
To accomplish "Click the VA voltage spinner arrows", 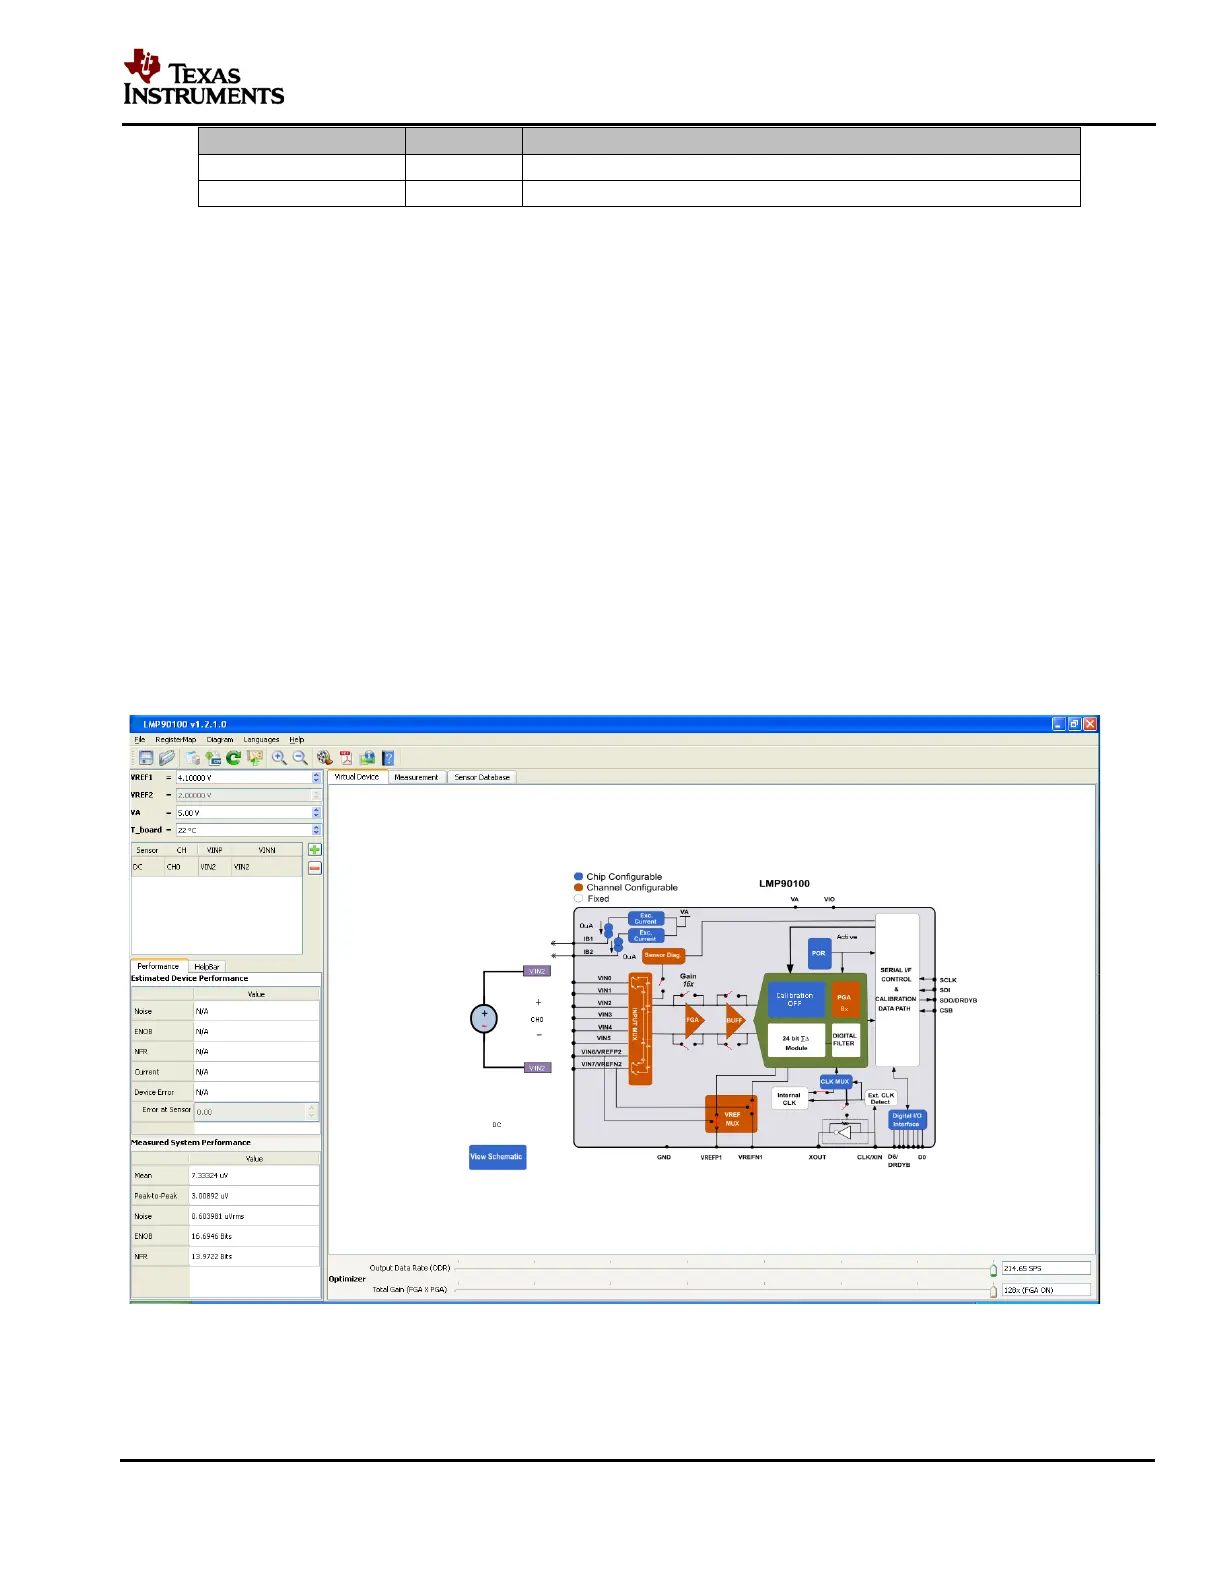I will point(317,813).
